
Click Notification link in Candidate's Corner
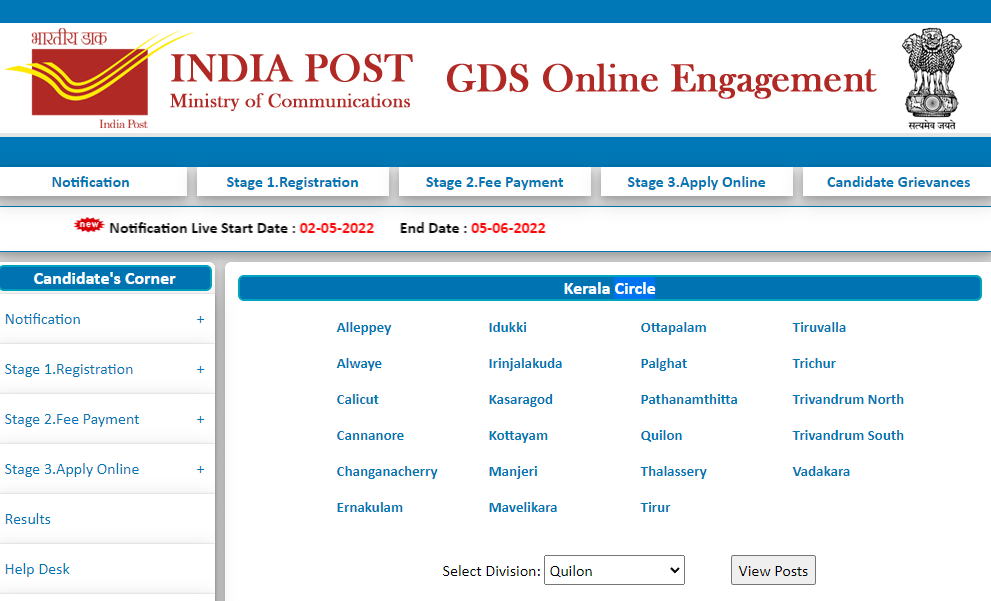(43, 320)
